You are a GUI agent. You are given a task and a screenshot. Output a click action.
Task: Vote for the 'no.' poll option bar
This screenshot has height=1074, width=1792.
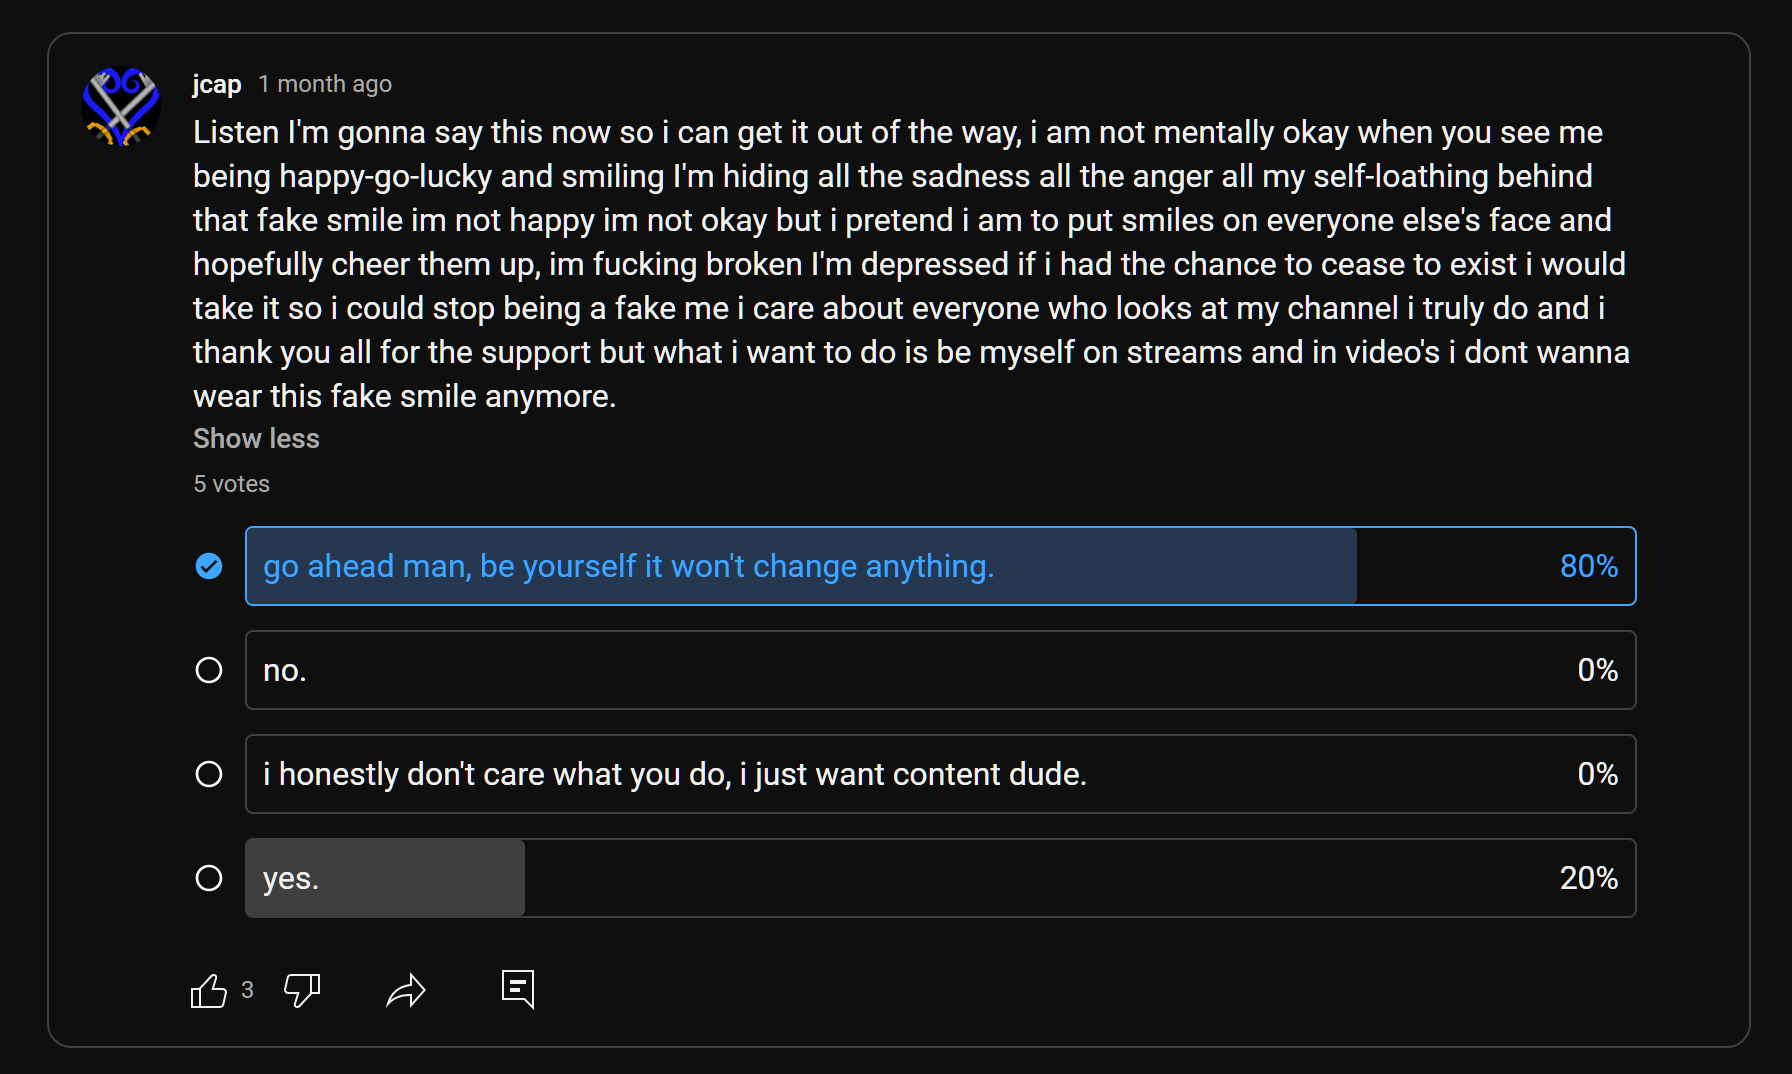(x=940, y=670)
